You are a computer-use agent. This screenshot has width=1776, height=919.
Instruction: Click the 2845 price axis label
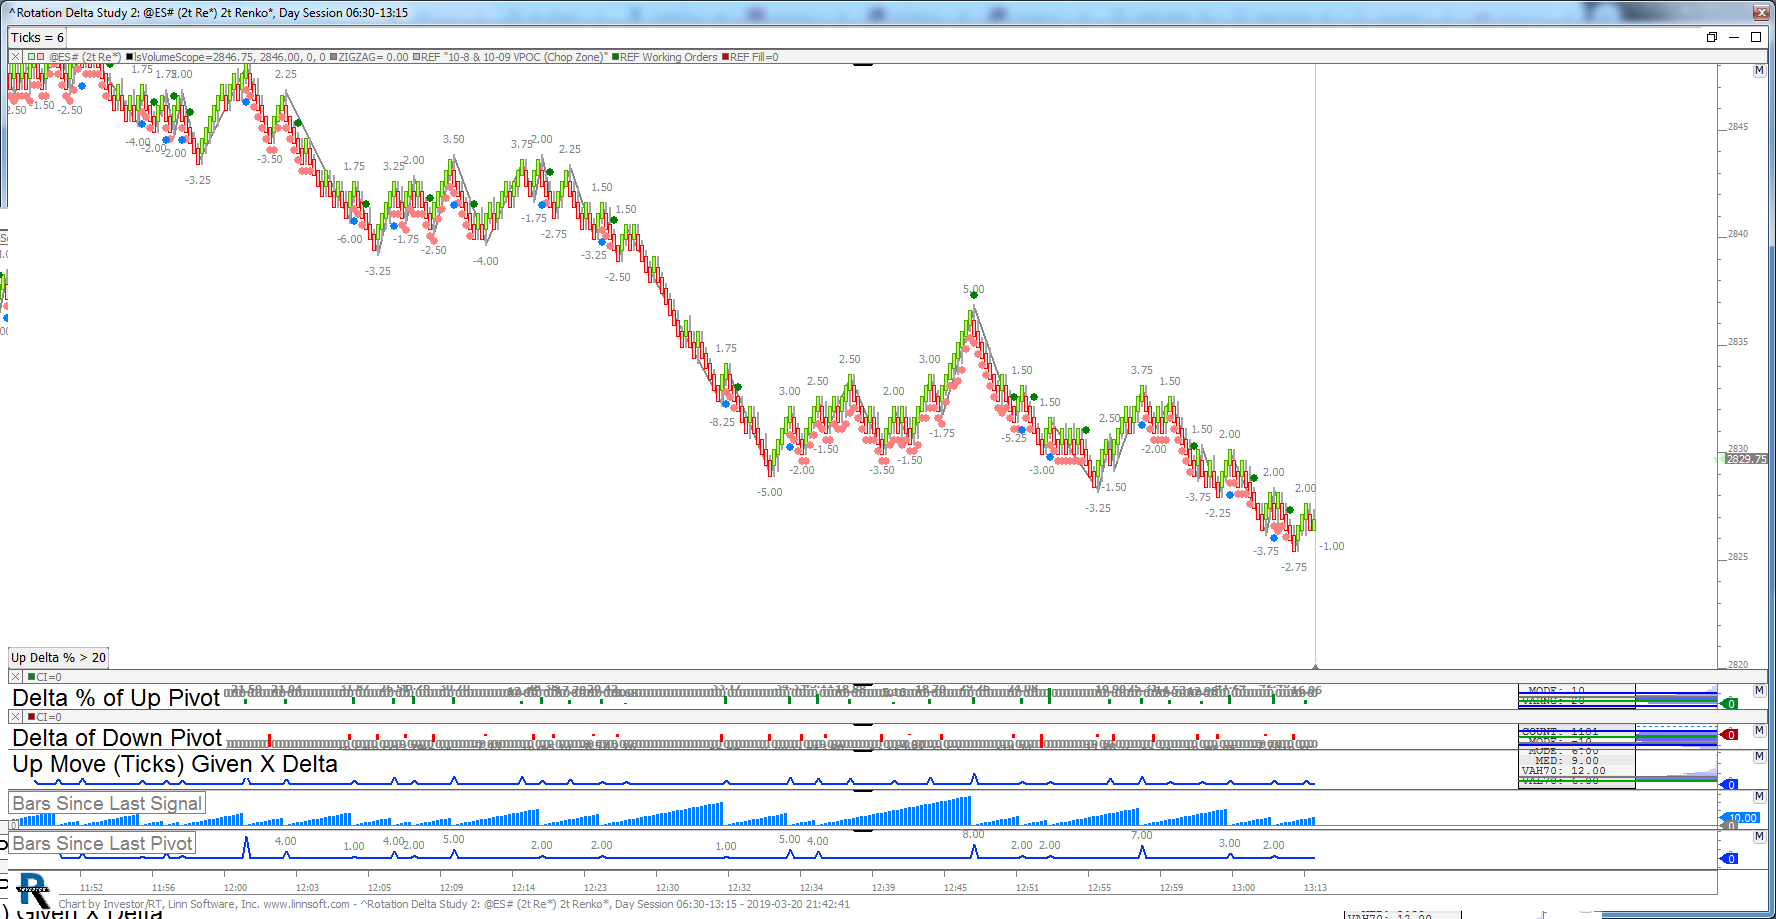point(1738,127)
